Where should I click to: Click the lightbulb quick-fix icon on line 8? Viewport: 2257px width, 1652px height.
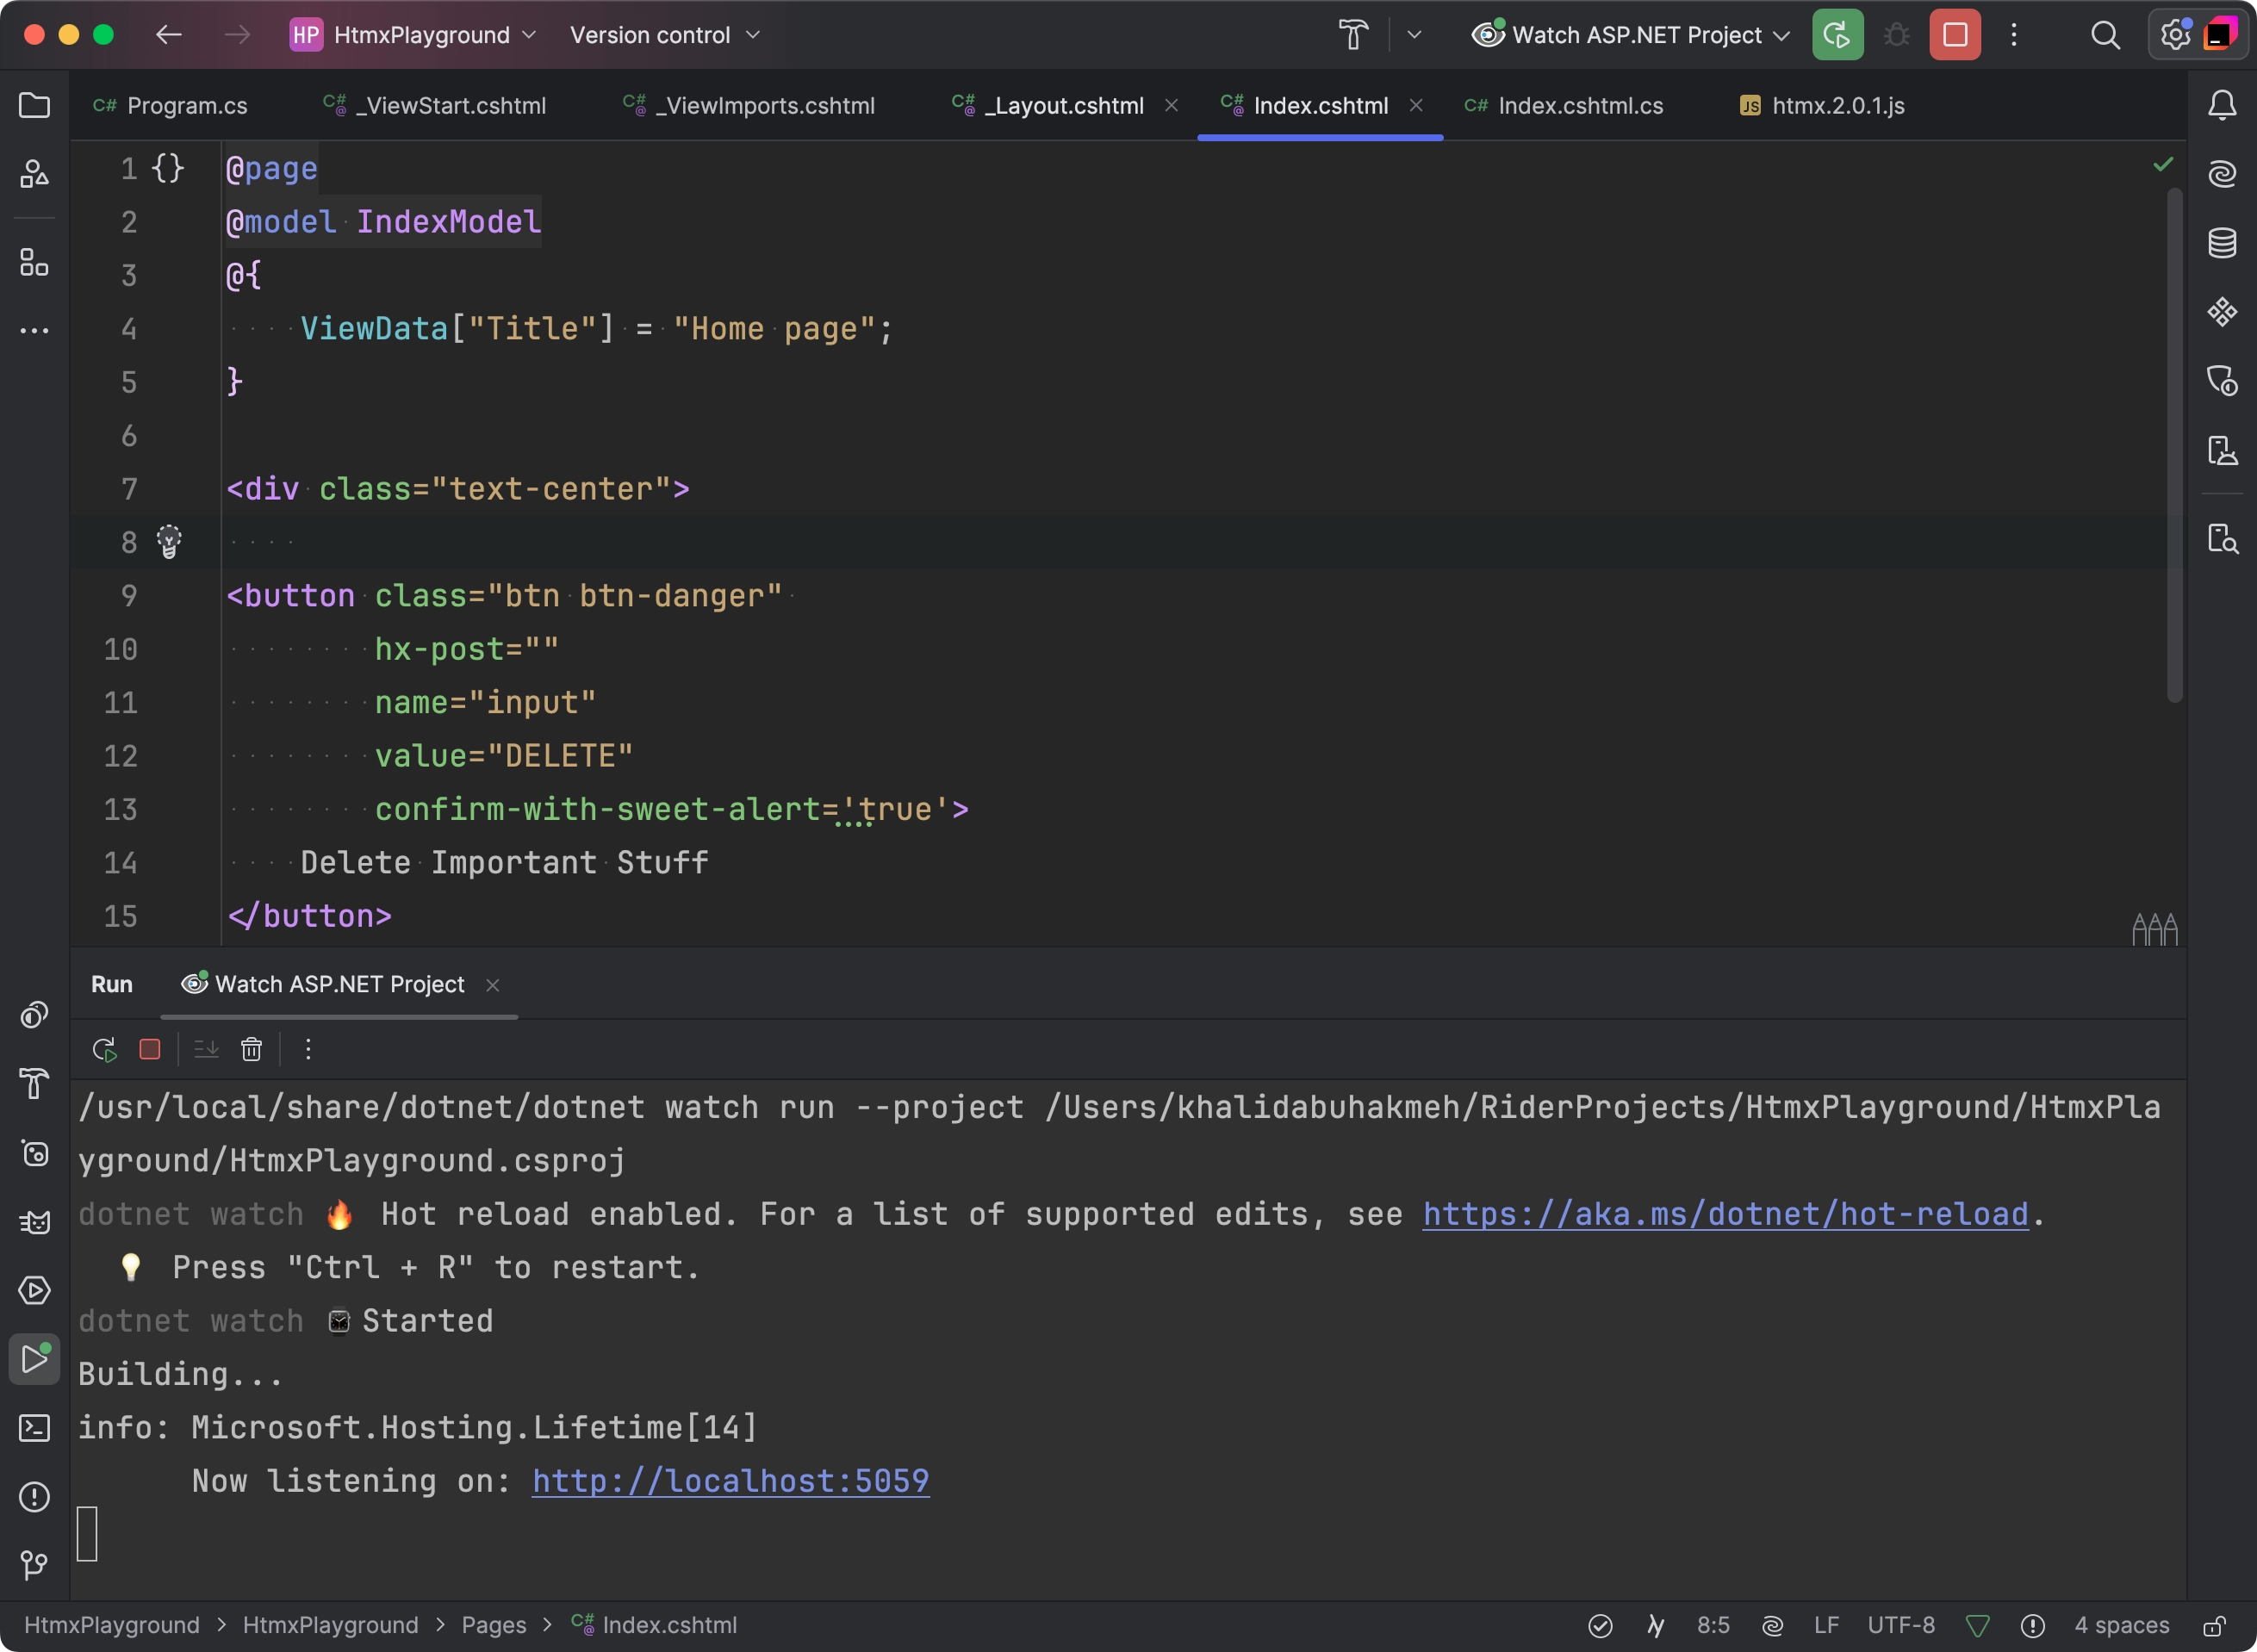coord(169,541)
